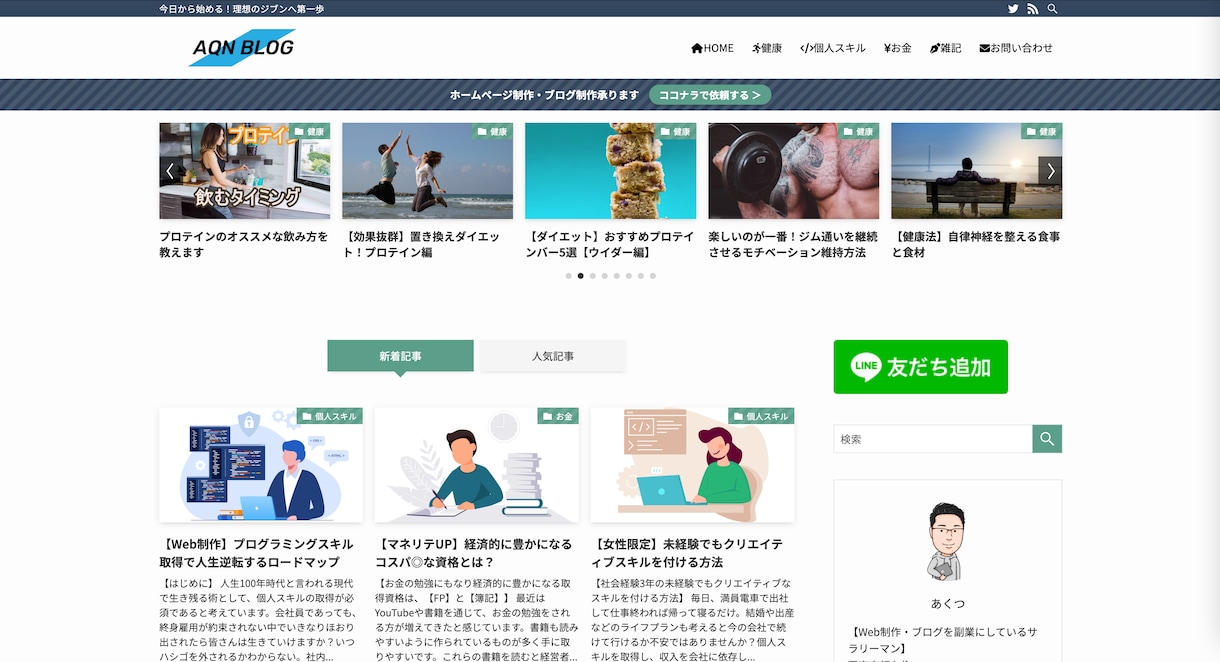
Task: Click 健康 category tag on gym dumbbell card
Action: (858, 131)
